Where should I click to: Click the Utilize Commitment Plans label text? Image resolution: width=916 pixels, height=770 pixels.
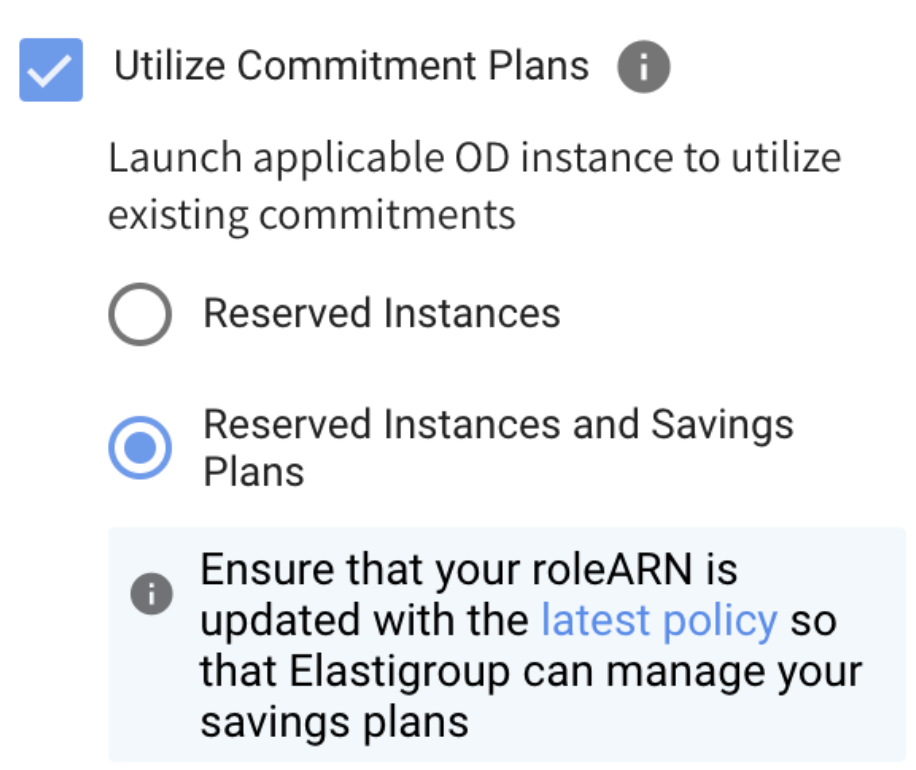(351, 67)
